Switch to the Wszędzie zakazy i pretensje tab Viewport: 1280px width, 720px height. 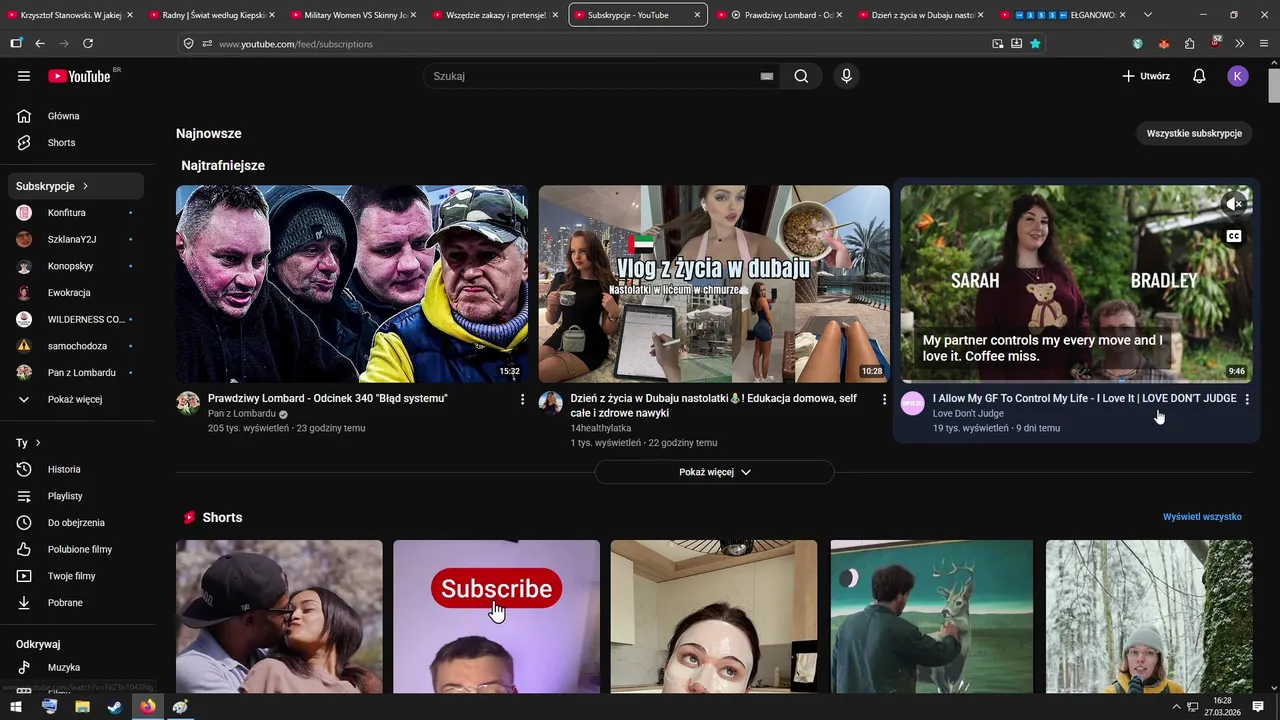[495, 15]
